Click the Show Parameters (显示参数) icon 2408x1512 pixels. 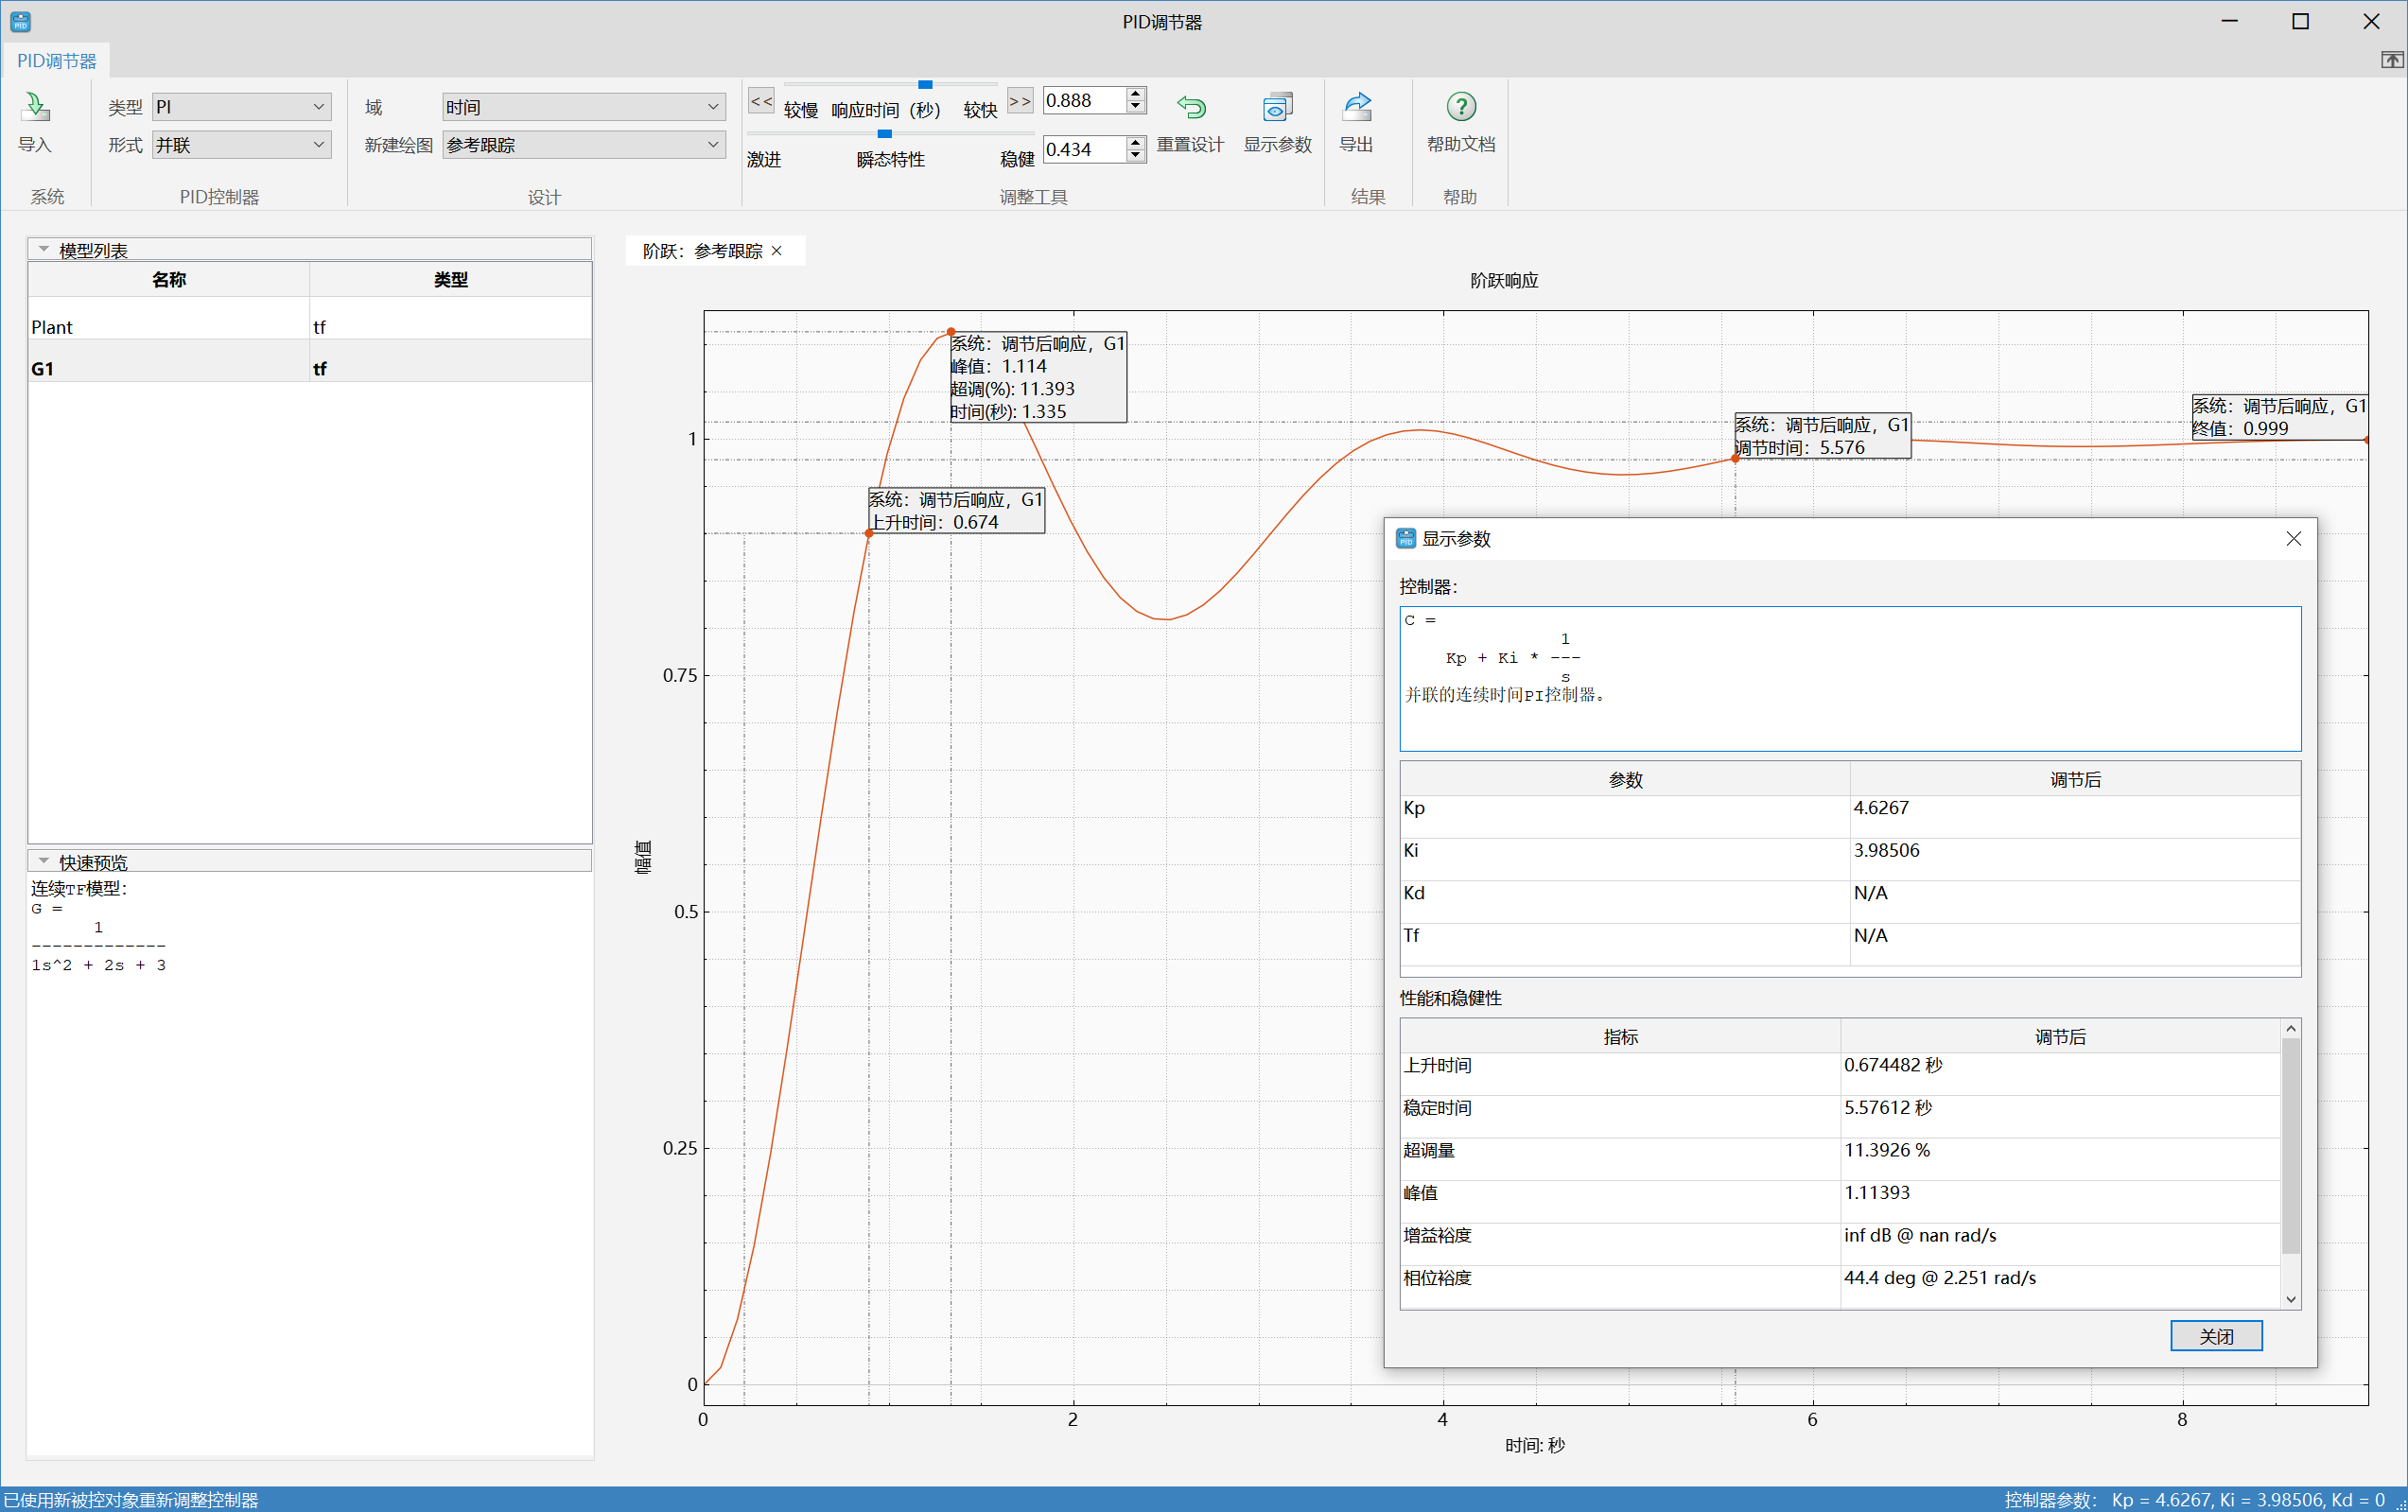click(x=1277, y=108)
